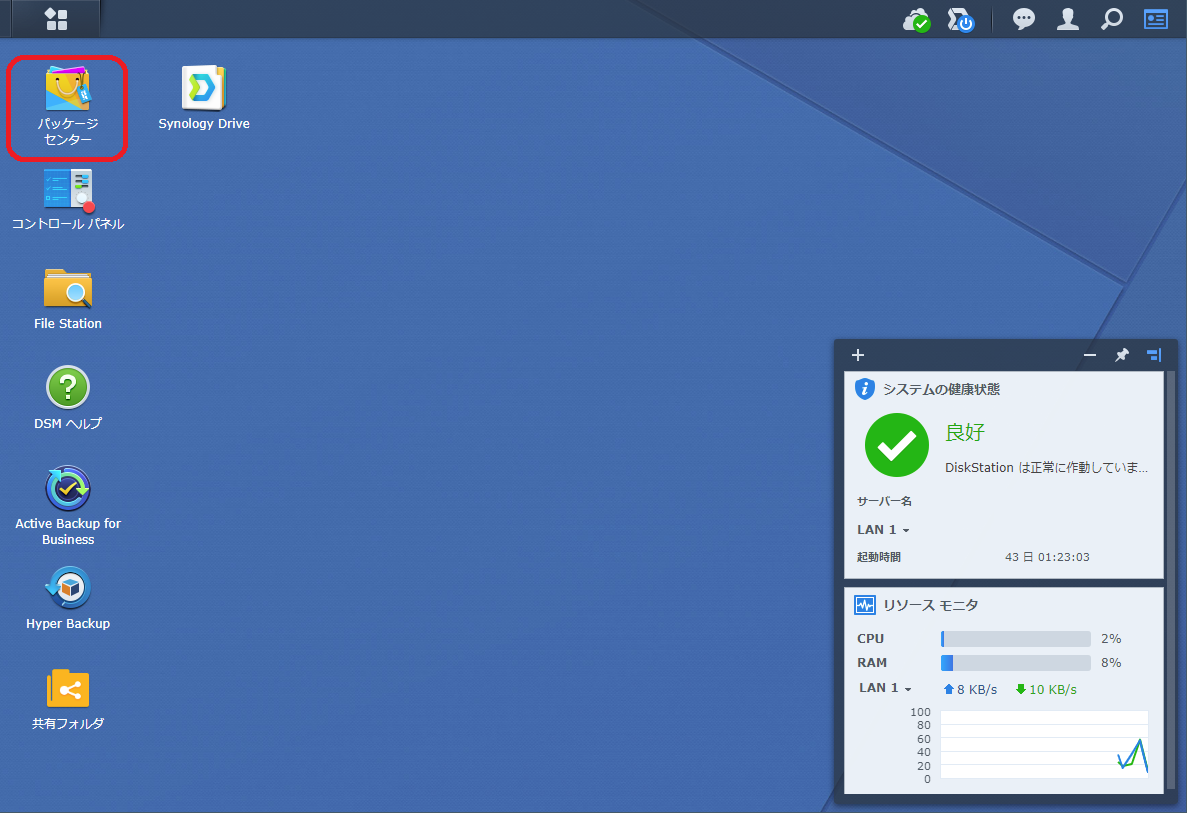Click the cloud sync status icon

tap(916, 20)
